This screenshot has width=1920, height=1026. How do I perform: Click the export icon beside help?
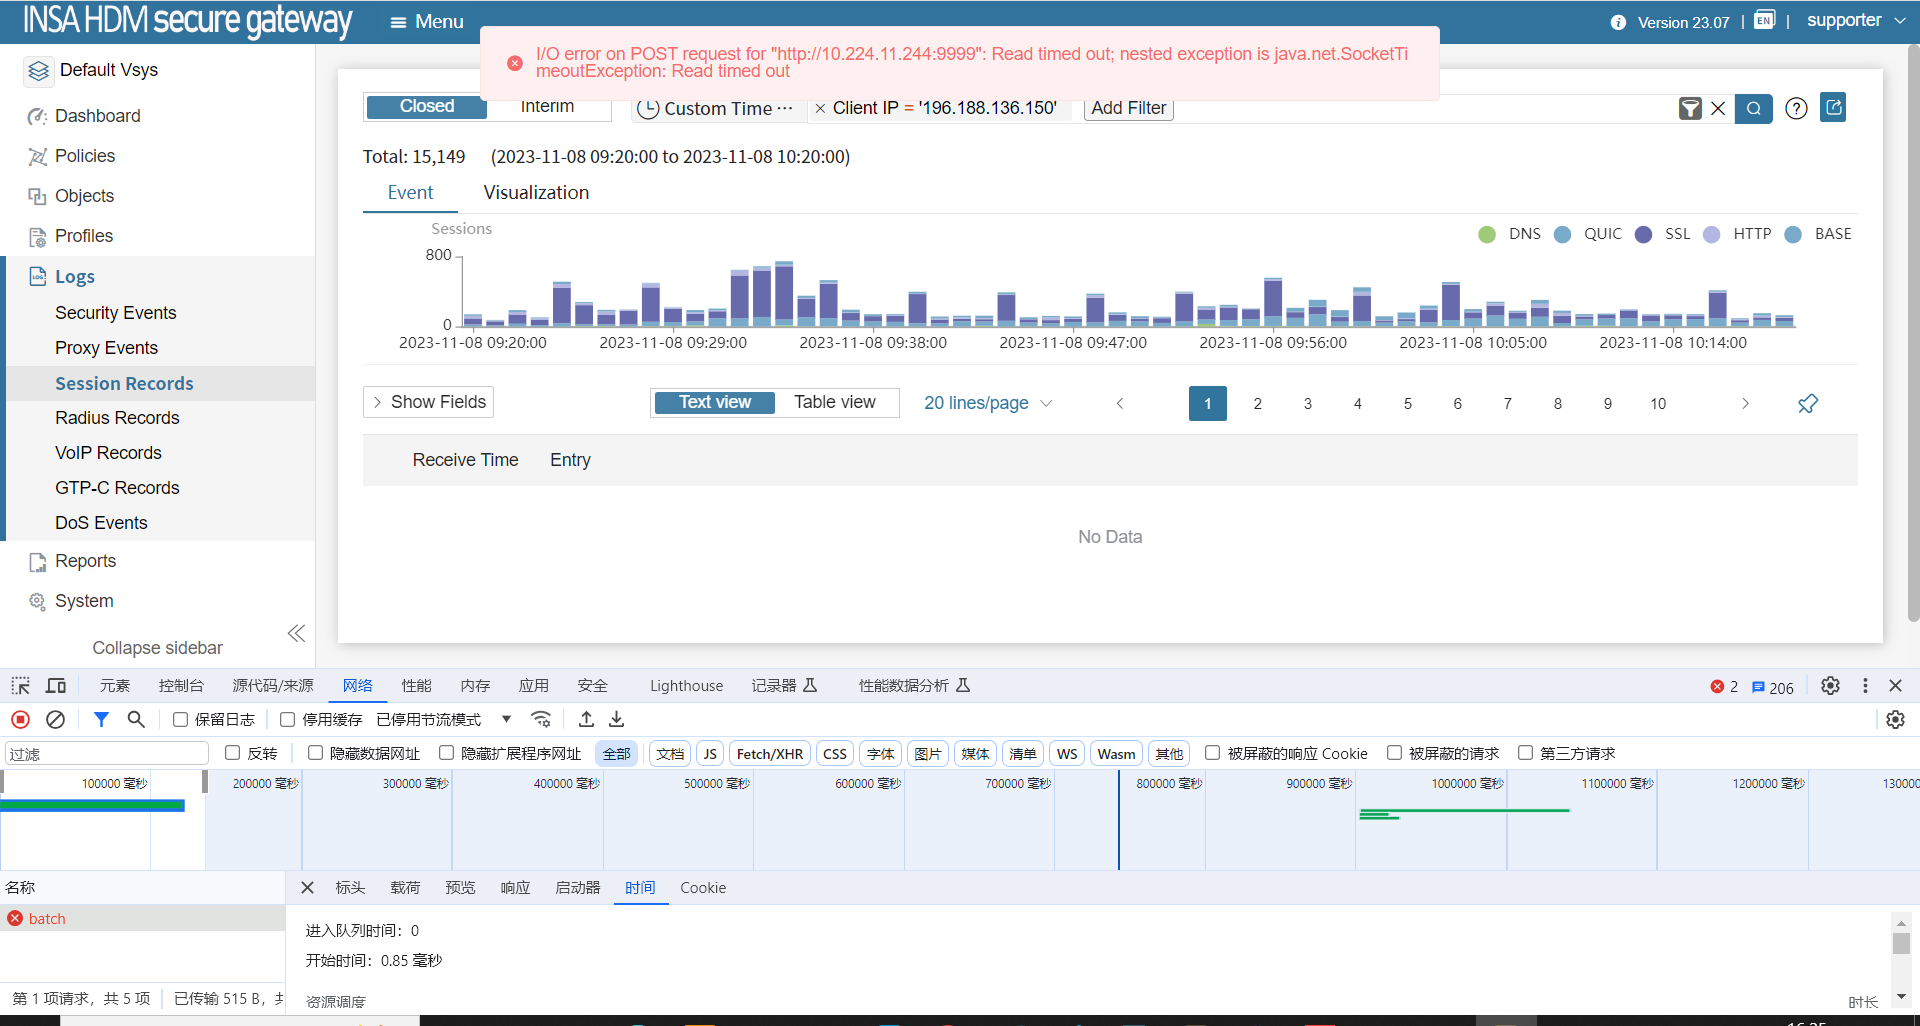click(1833, 107)
